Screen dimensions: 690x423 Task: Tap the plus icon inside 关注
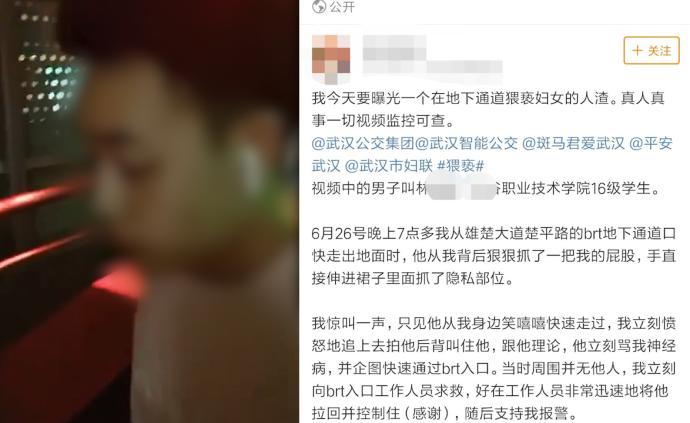coord(637,51)
